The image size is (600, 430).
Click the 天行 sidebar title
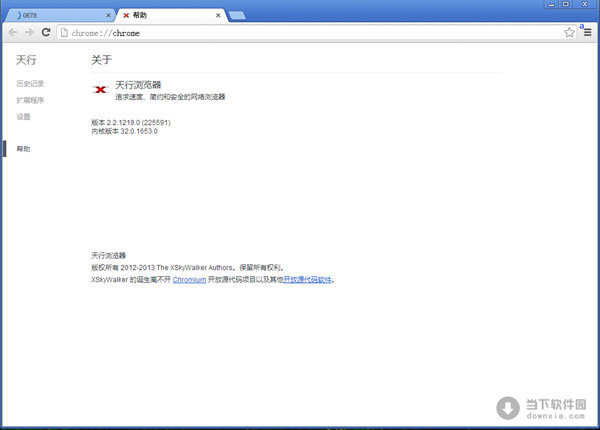point(26,60)
